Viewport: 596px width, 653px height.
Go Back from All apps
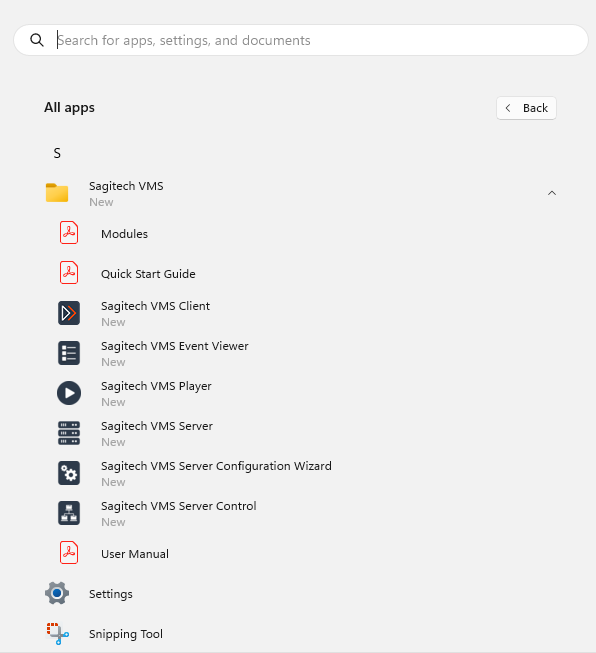point(526,108)
